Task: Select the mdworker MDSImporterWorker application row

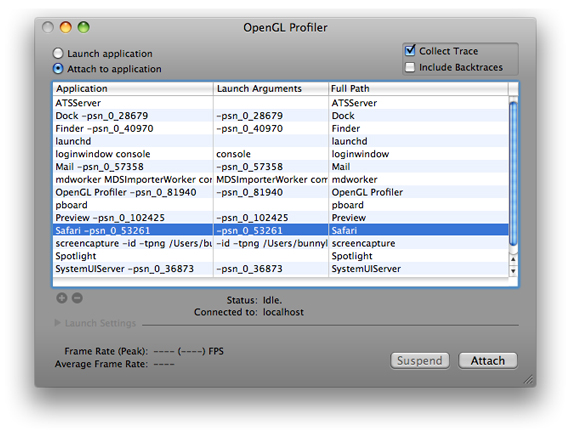Action: [x=133, y=180]
